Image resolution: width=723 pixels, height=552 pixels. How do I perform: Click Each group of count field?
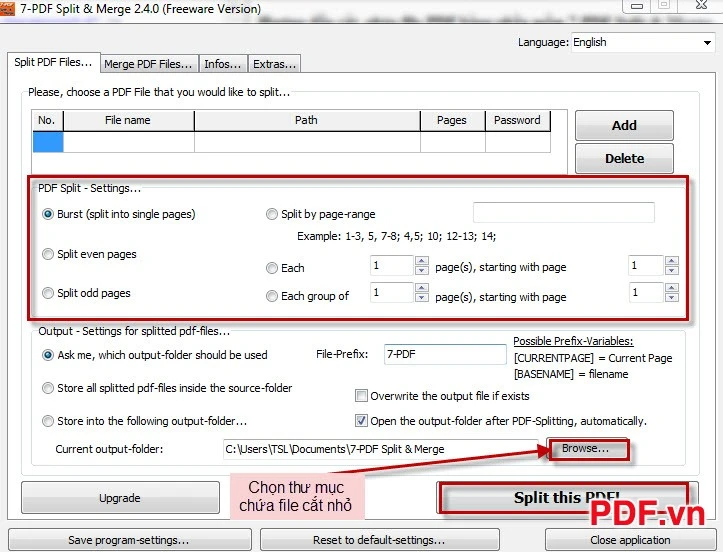coord(392,292)
